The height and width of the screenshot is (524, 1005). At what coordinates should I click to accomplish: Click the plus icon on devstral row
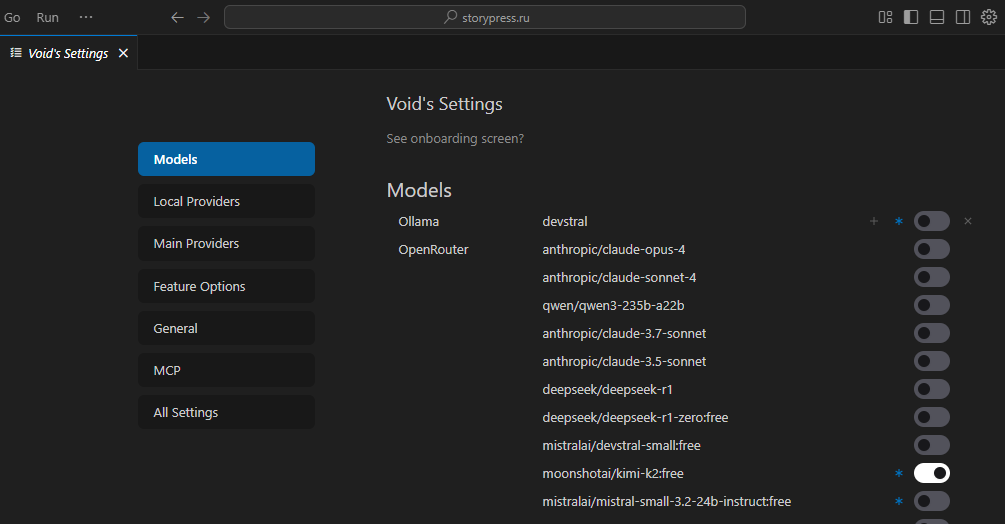[874, 221]
